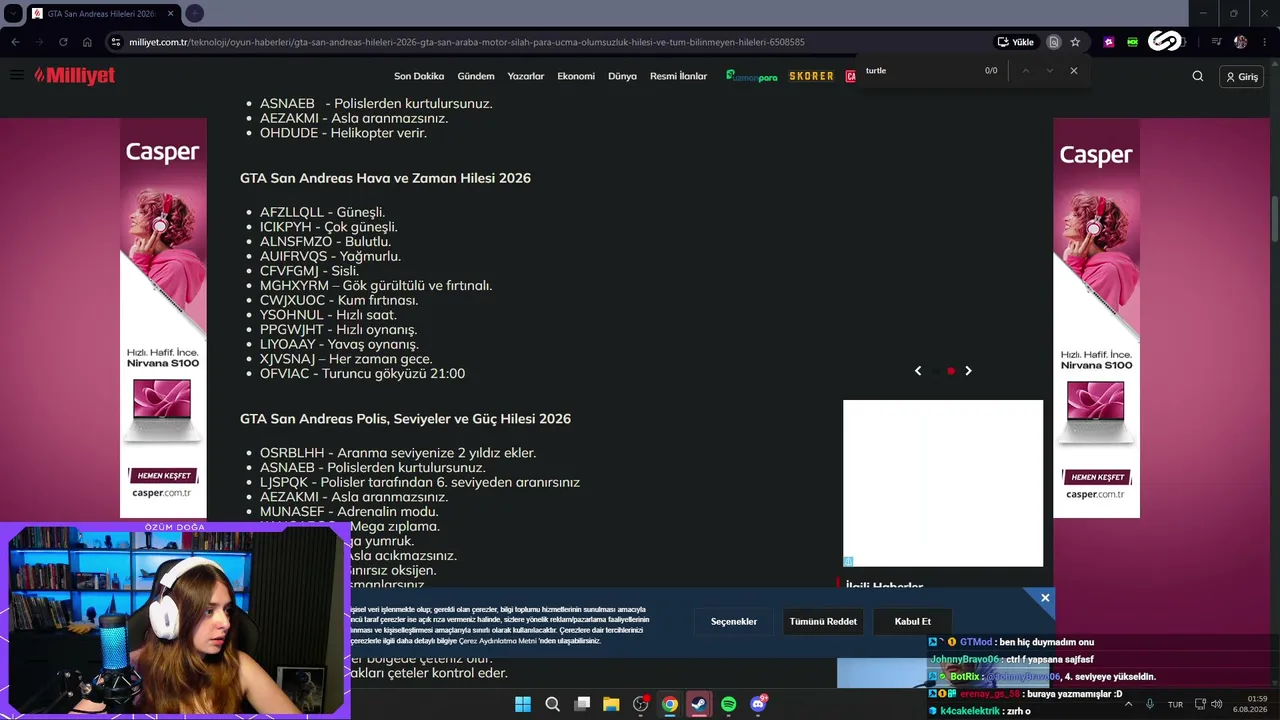
Task: Accept cookies with Kabul Et
Action: tap(913, 621)
